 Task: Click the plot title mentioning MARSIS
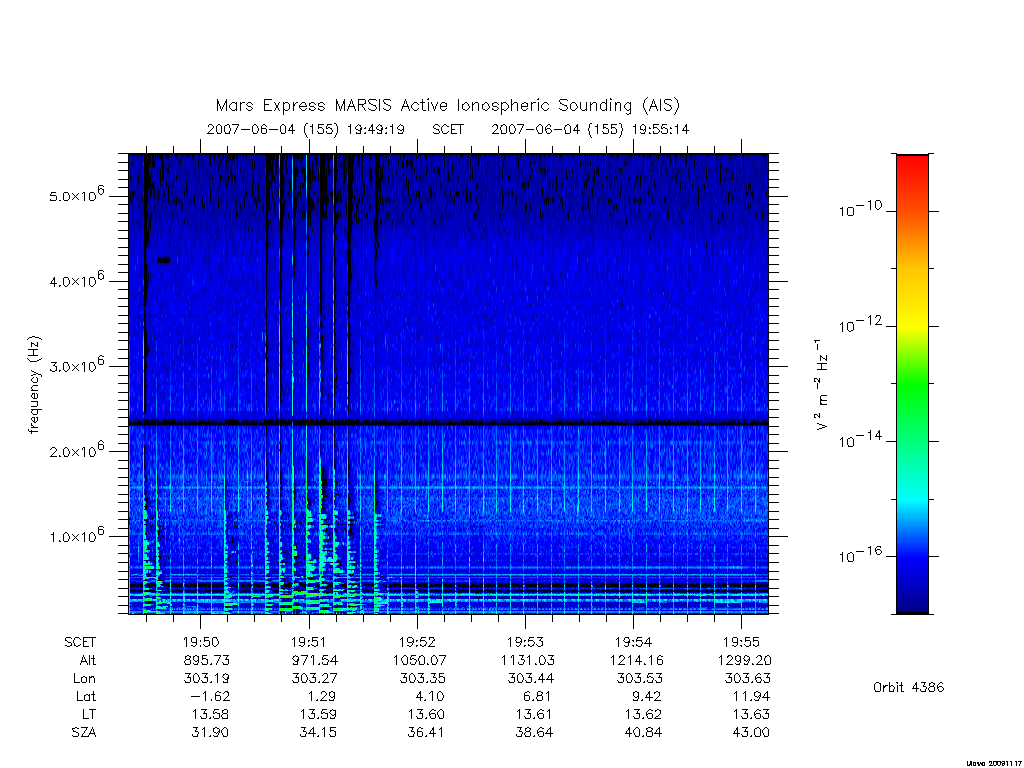coord(448,105)
